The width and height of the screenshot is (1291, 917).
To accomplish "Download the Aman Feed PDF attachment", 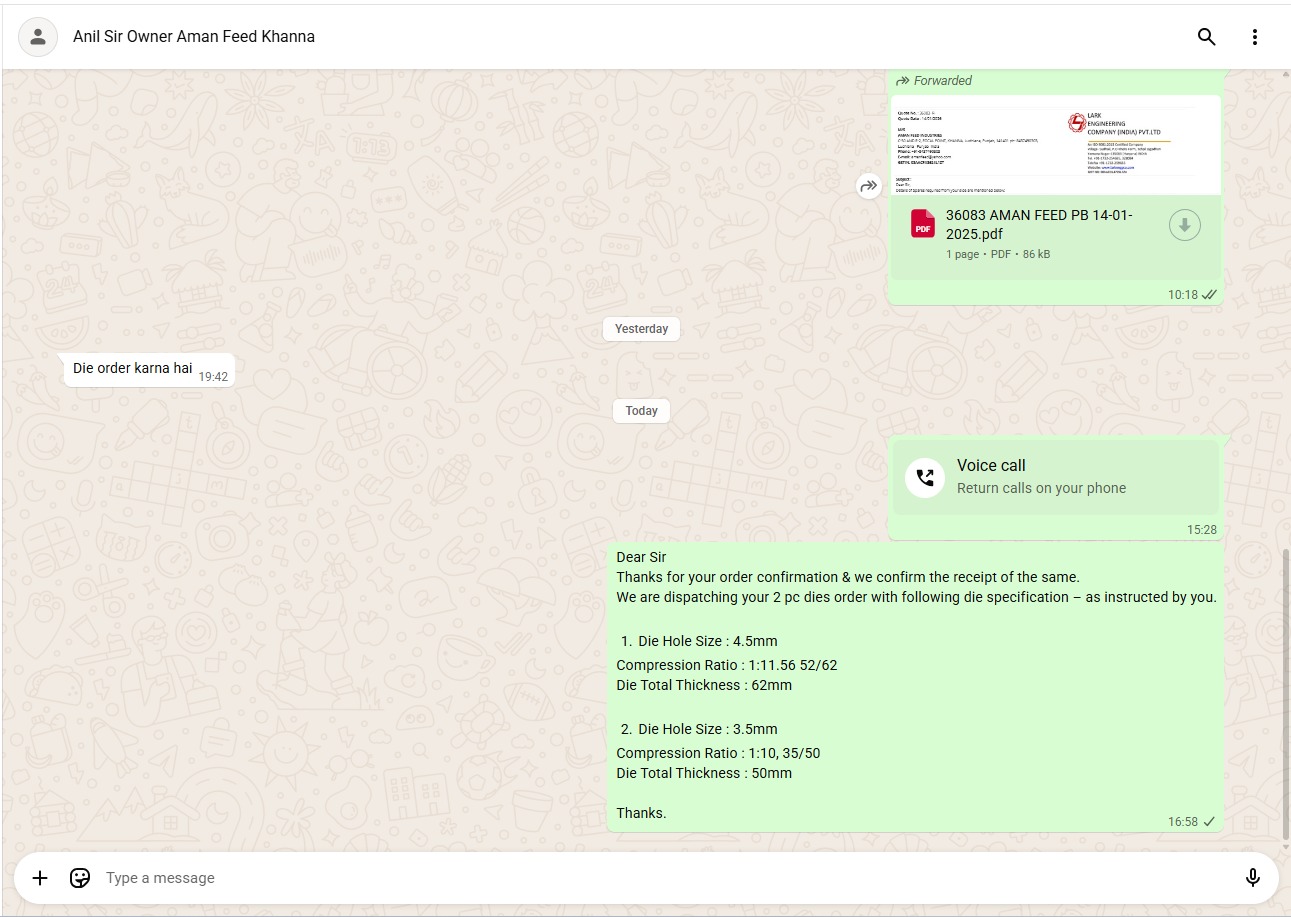I will [1184, 226].
